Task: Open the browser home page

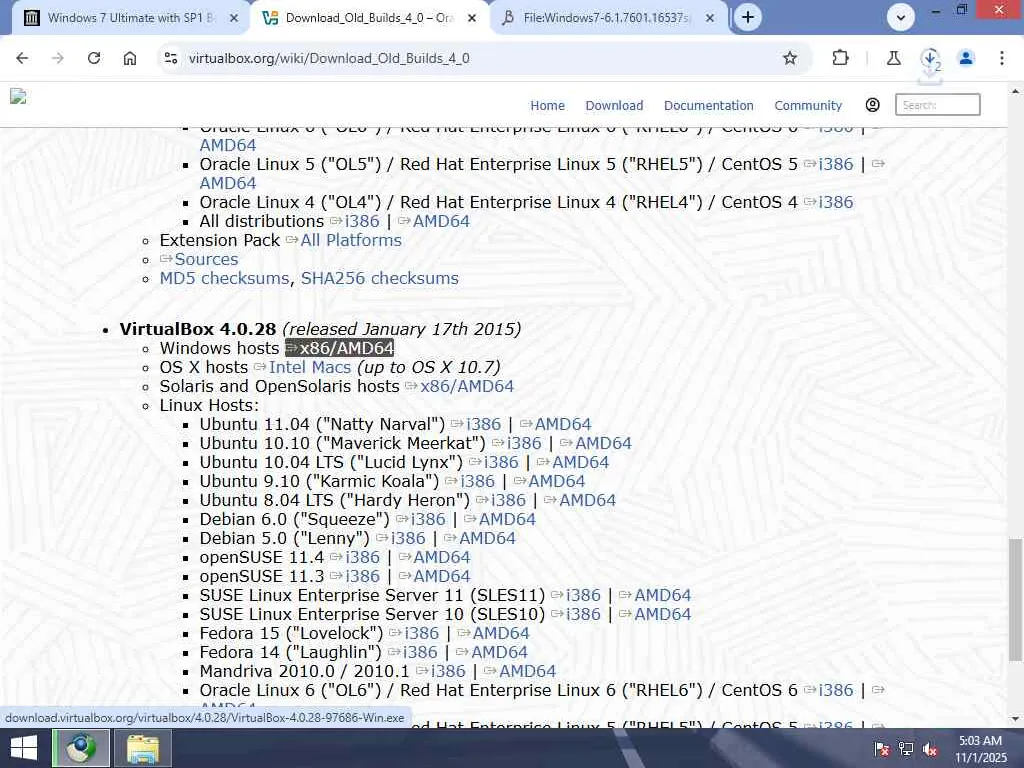Action: 130,58
